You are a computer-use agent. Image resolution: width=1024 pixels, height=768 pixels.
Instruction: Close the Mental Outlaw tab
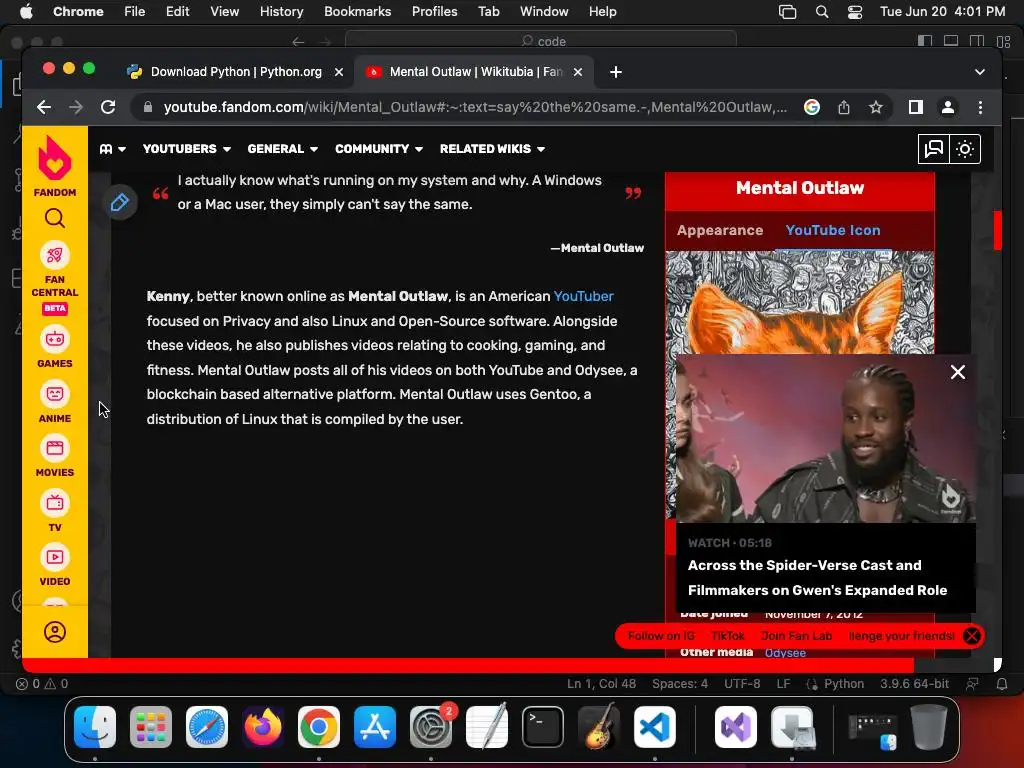[x=577, y=72]
